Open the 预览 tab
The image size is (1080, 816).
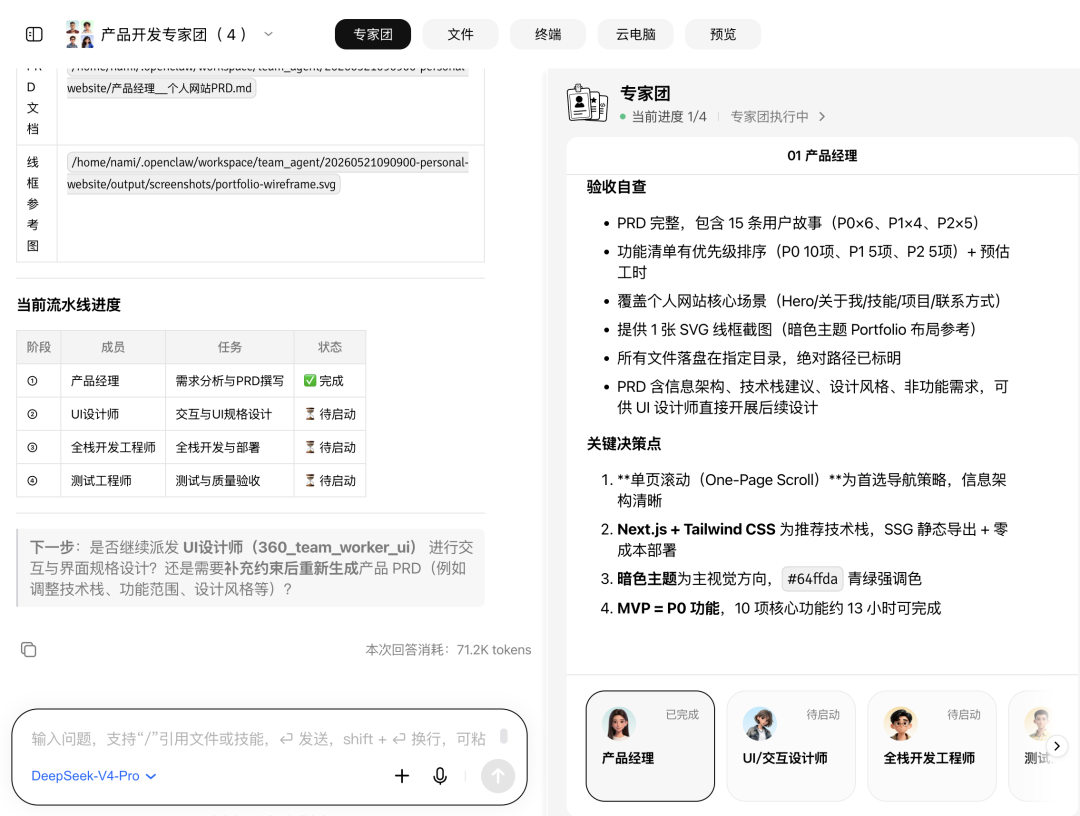click(723, 34)
